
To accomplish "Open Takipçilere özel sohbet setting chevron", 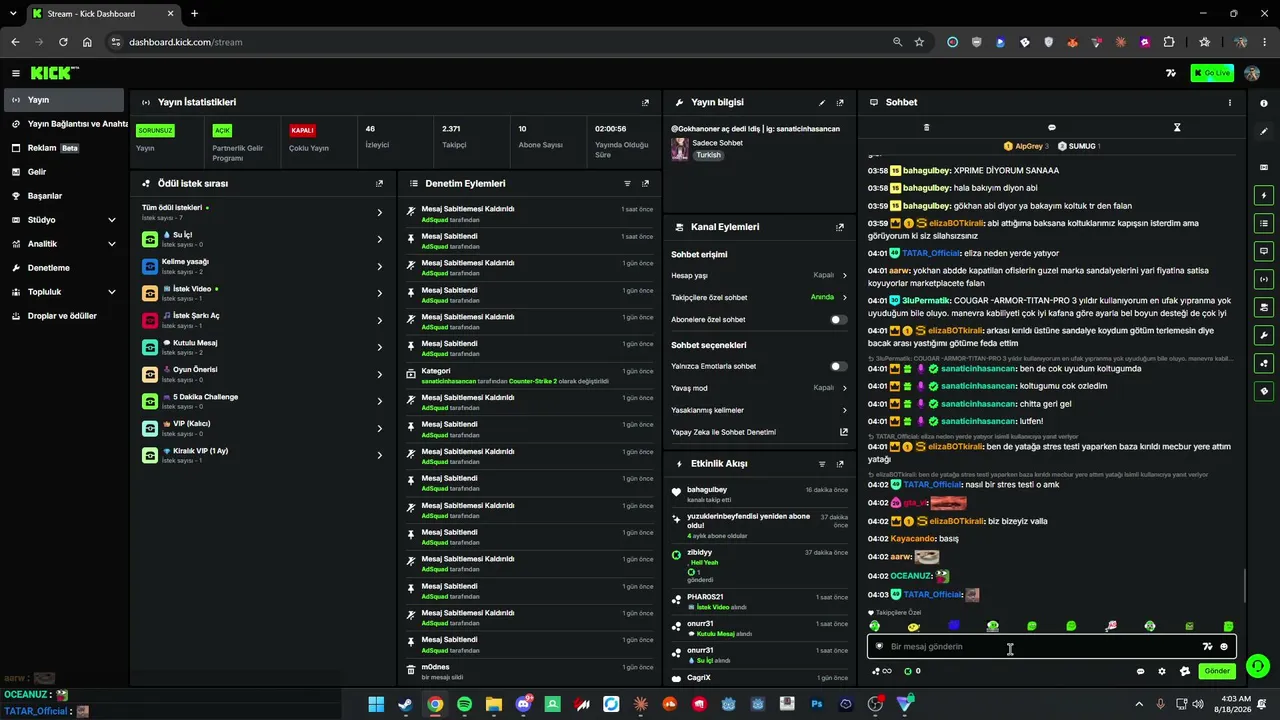I will (845, 297).
